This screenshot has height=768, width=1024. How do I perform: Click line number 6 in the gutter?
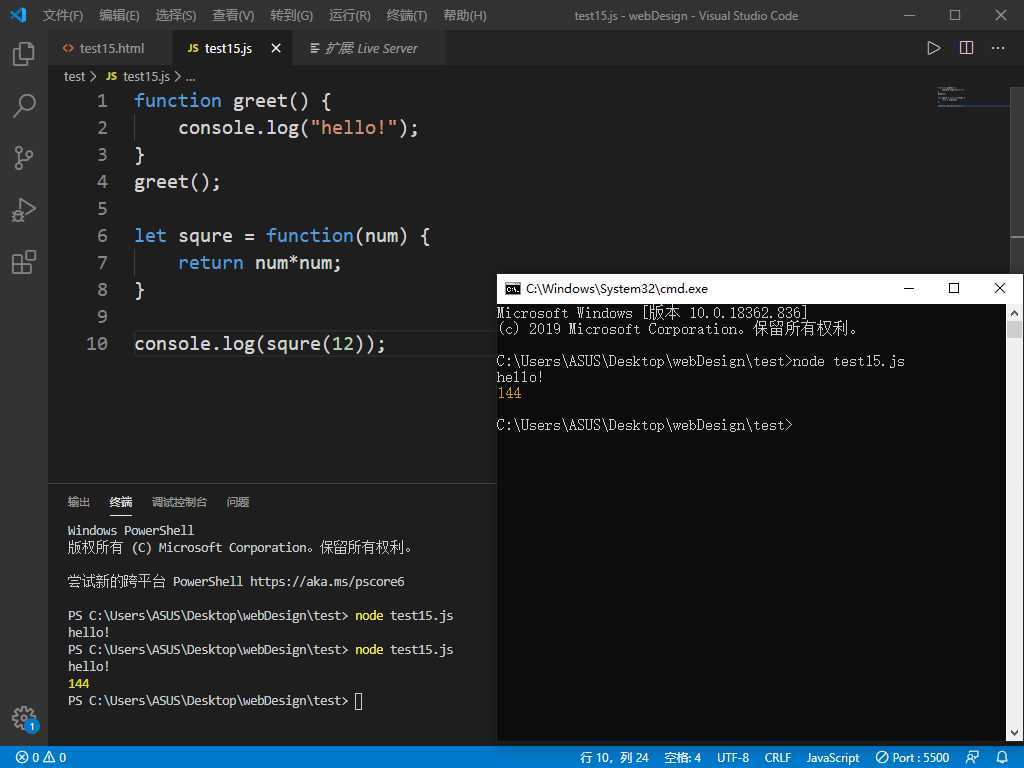click(x=102, y=235)
